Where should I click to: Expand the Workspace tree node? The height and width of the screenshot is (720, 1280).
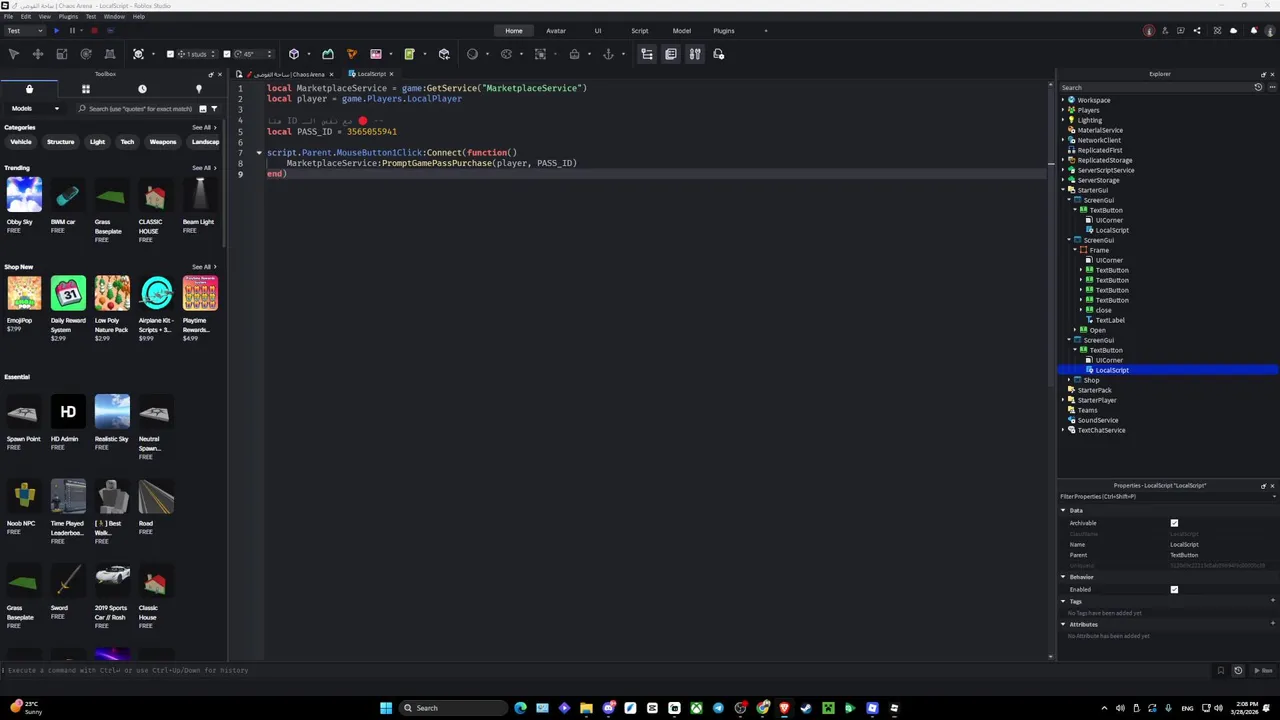point(1063,100)
